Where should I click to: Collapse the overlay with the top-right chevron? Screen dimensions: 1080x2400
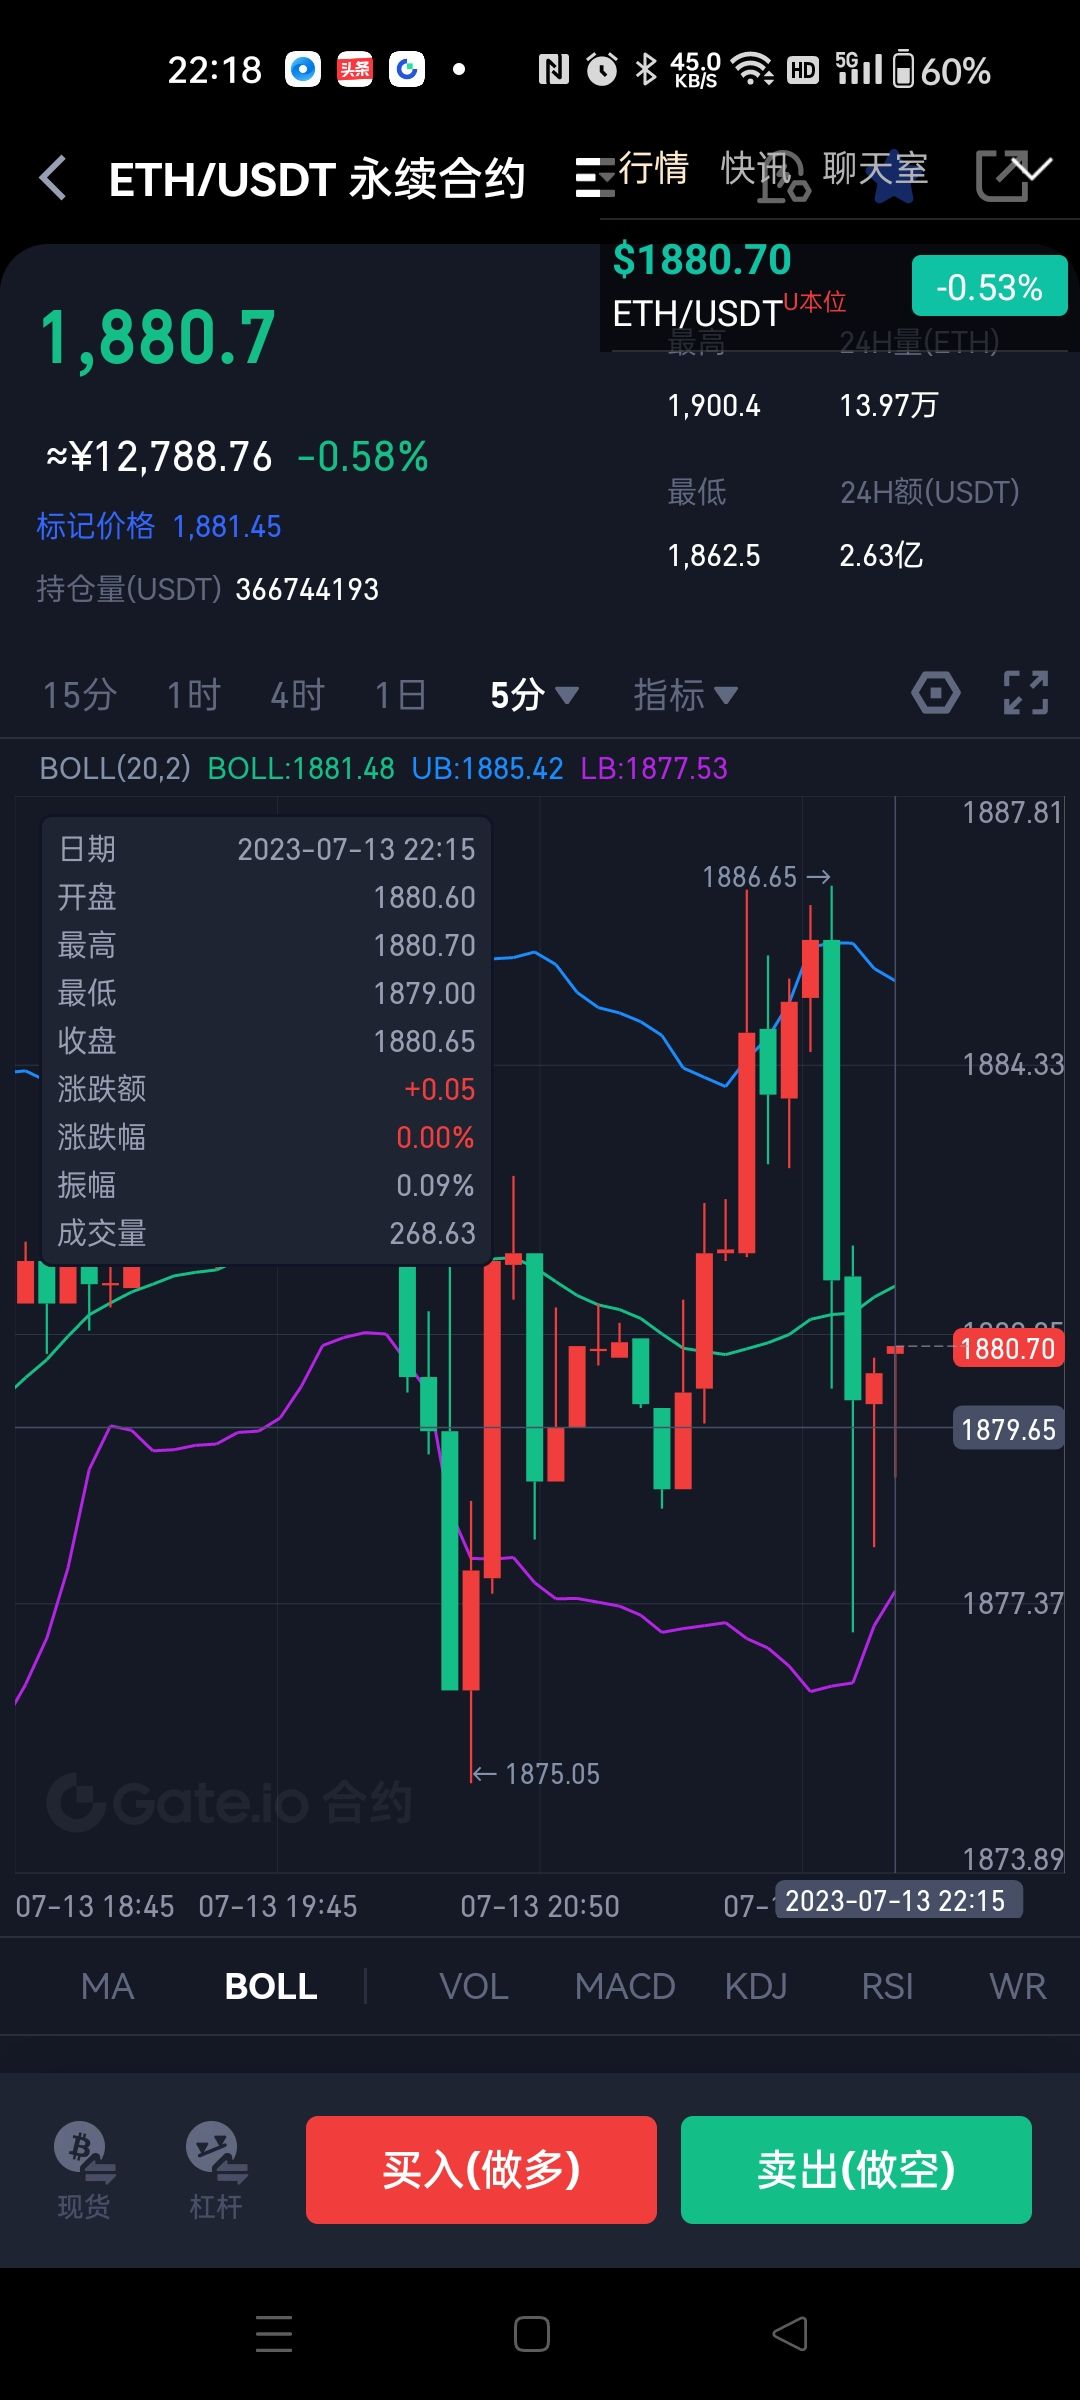coord(1030,168)
